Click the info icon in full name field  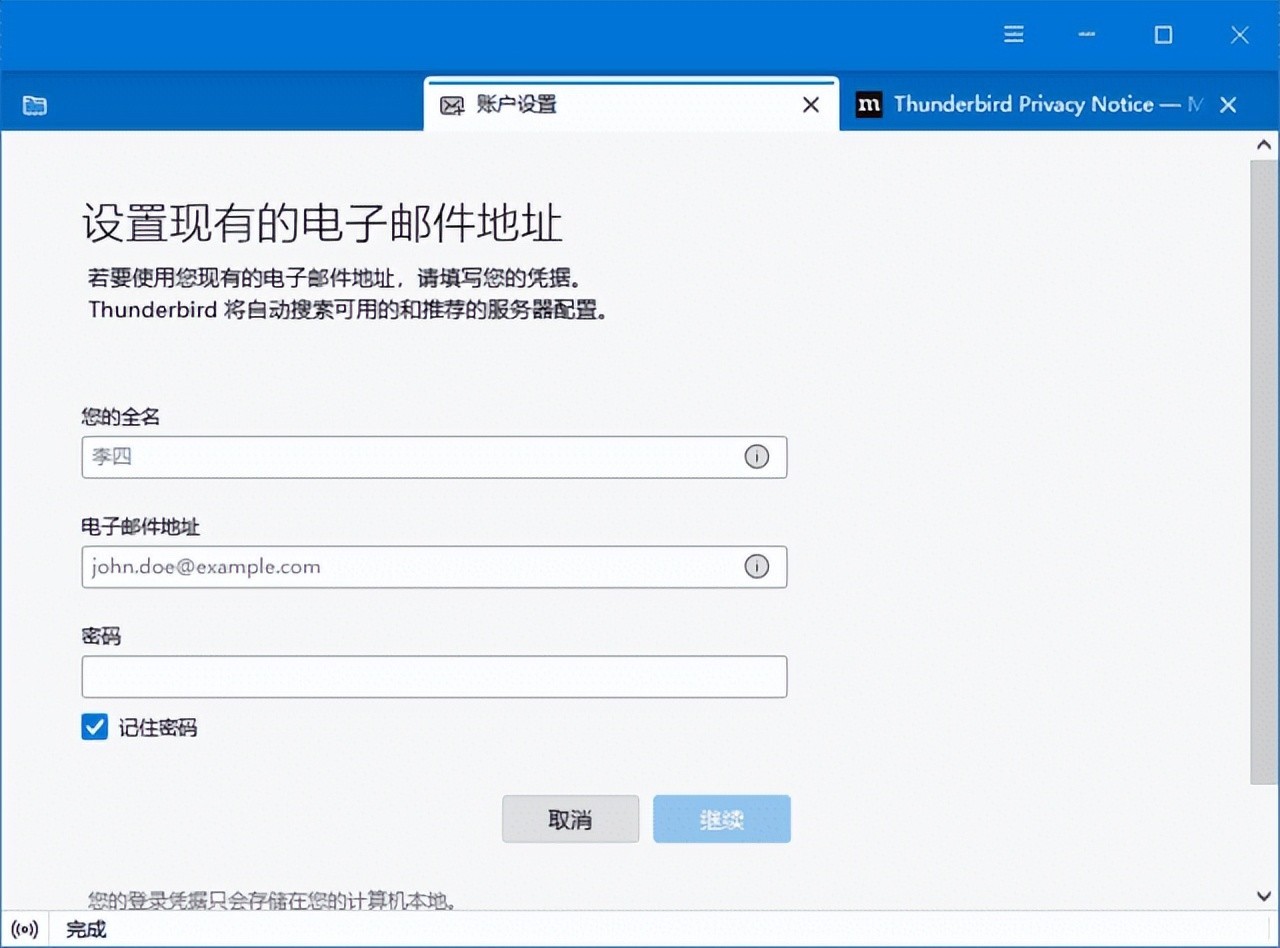point(757,457)
